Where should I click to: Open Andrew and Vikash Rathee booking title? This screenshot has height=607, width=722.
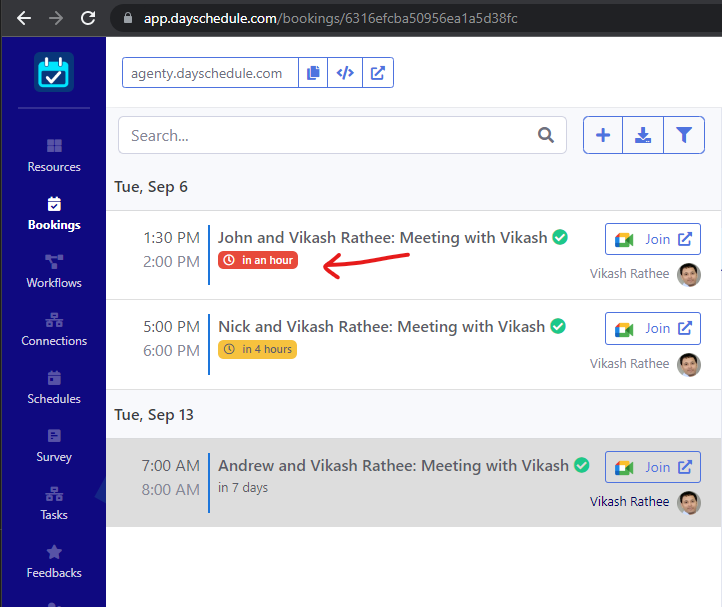[394, 466]
